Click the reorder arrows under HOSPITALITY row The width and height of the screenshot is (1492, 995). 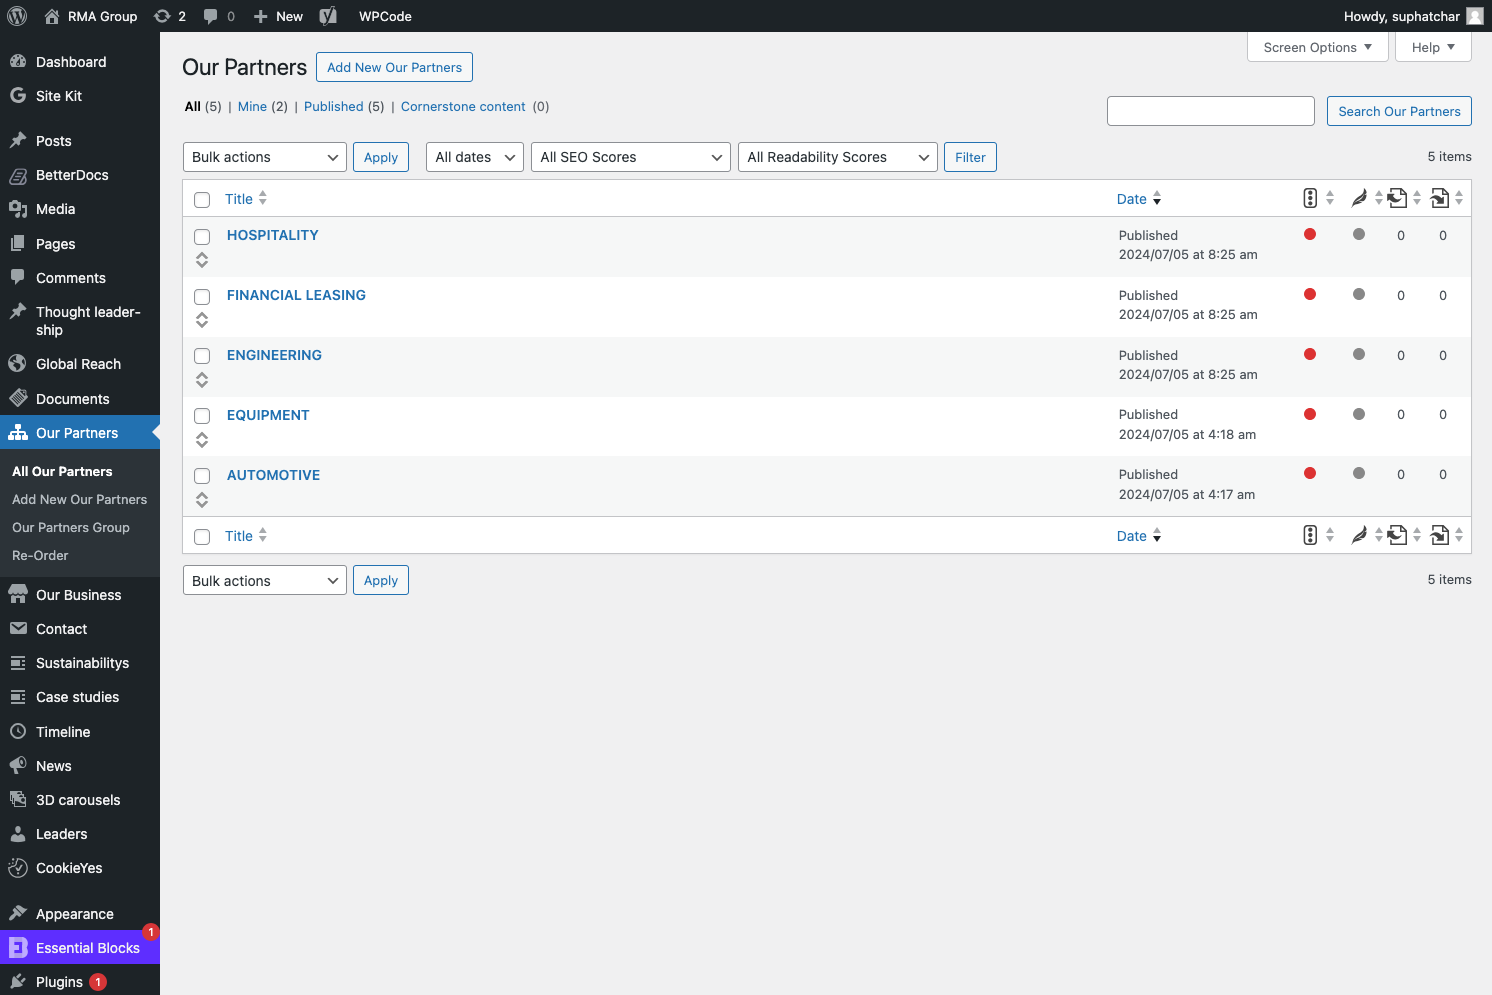202,260
